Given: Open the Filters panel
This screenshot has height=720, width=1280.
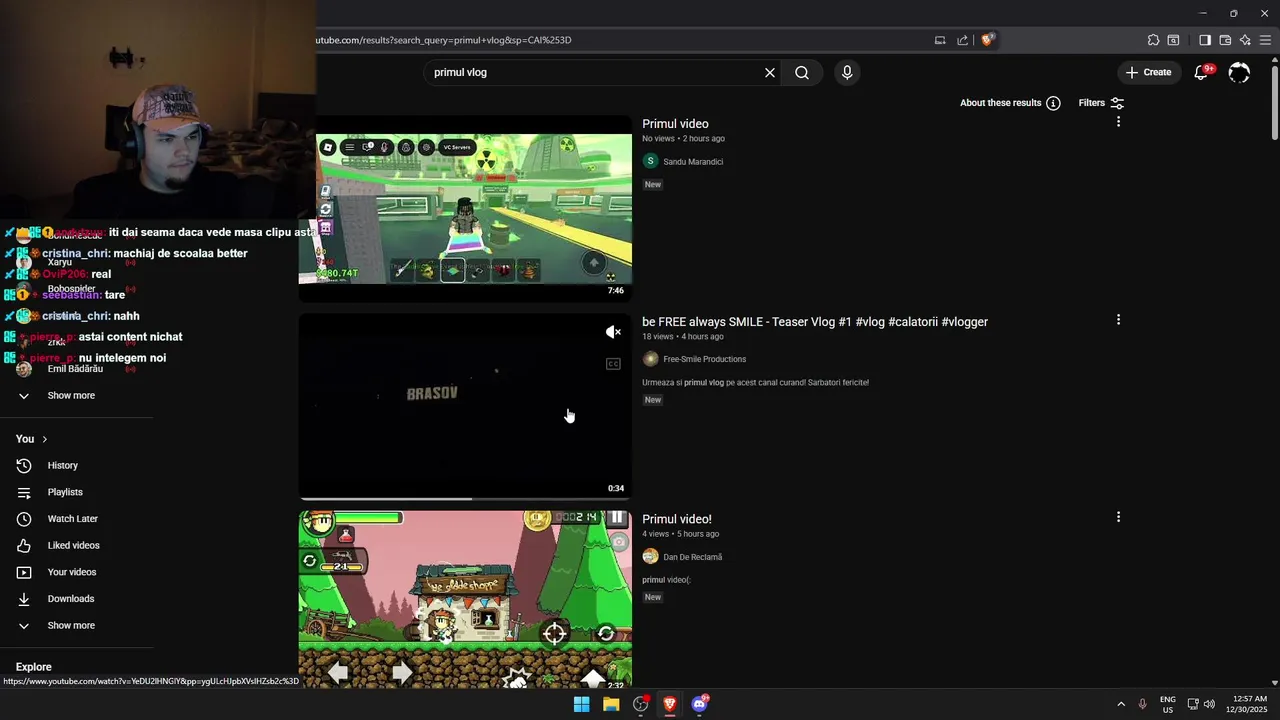Looking at the screenshot, I should click(x=1101, y=103).
